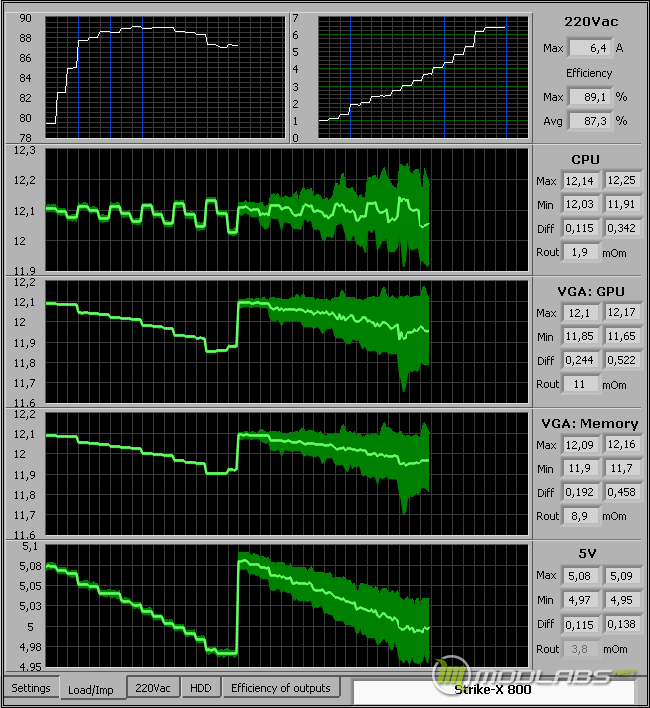The height and width of the screenshot is (708, 650).
Task: Open the Efficiency of outputs tab
Action: (281, 688)
